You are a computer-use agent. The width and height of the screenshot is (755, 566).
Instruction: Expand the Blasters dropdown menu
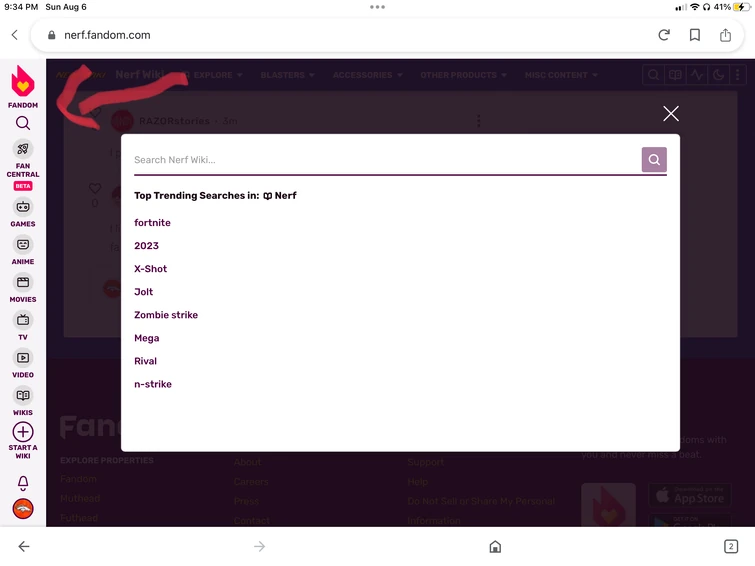coord(287,75)
